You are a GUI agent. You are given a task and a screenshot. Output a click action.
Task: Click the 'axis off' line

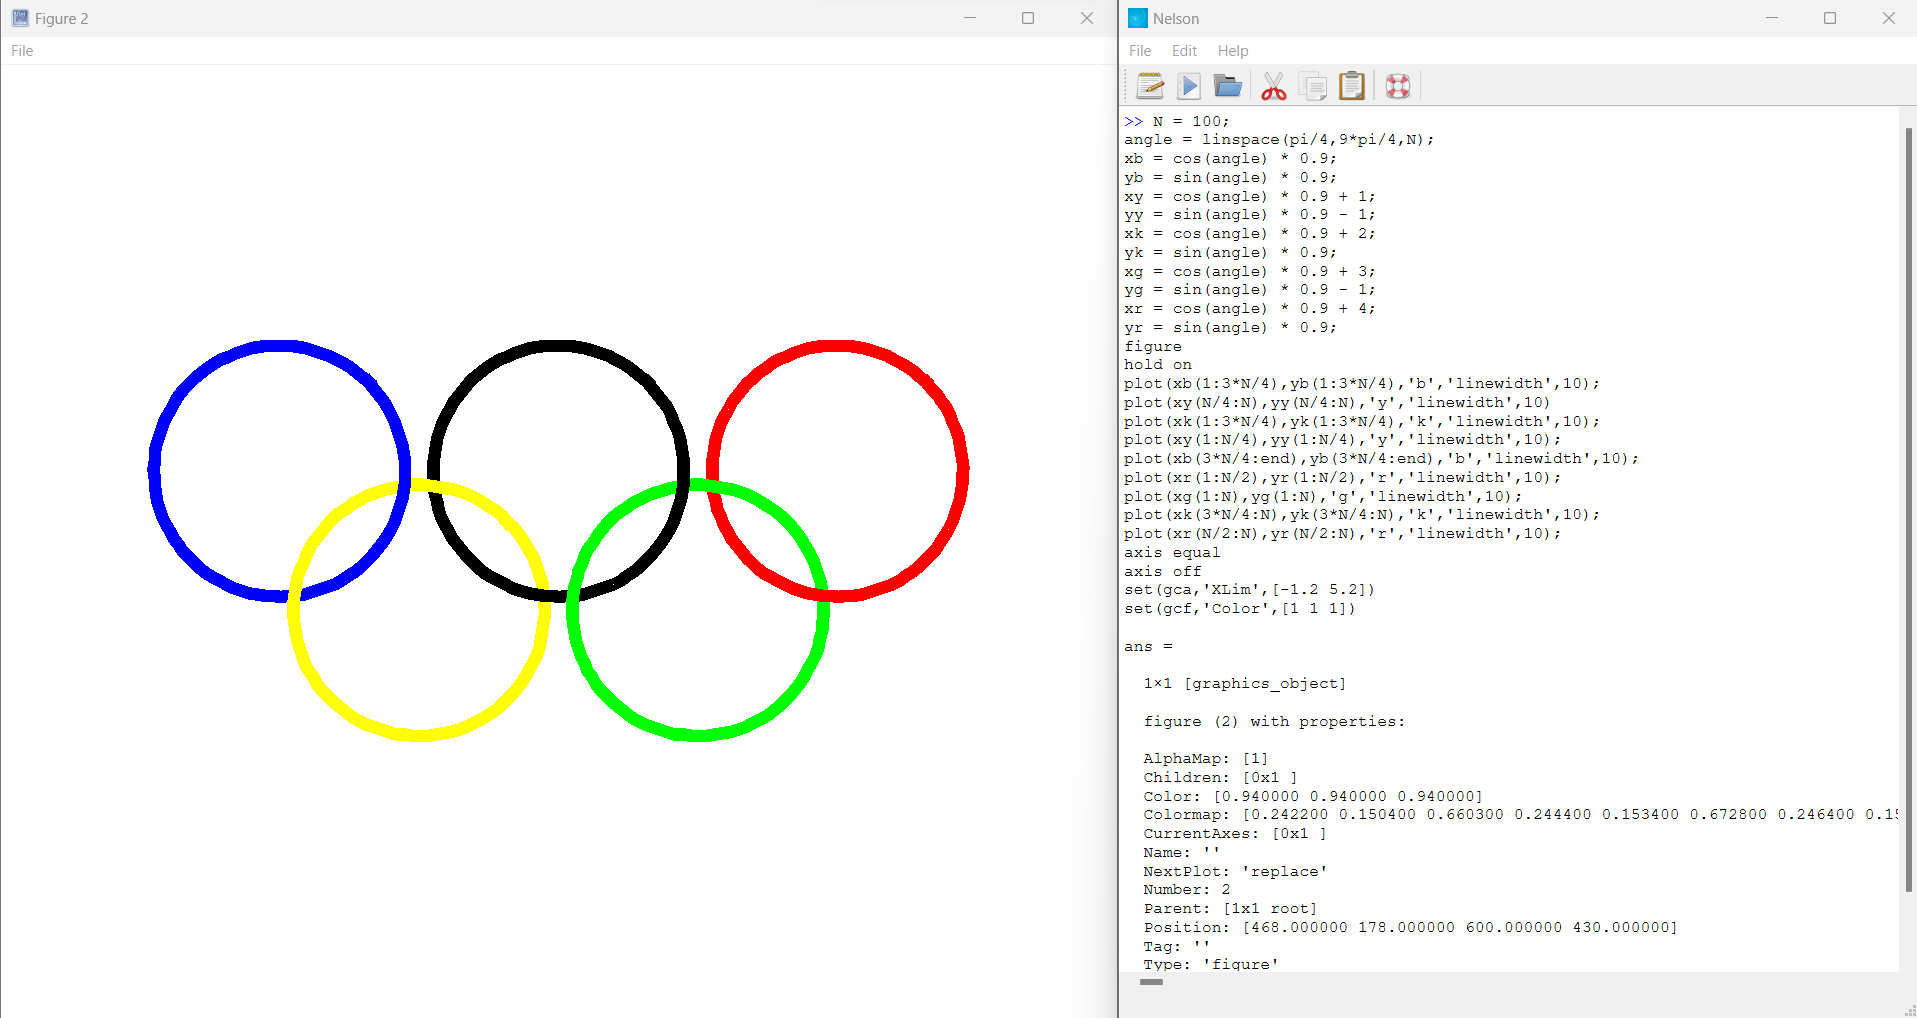click(1163, 572)
